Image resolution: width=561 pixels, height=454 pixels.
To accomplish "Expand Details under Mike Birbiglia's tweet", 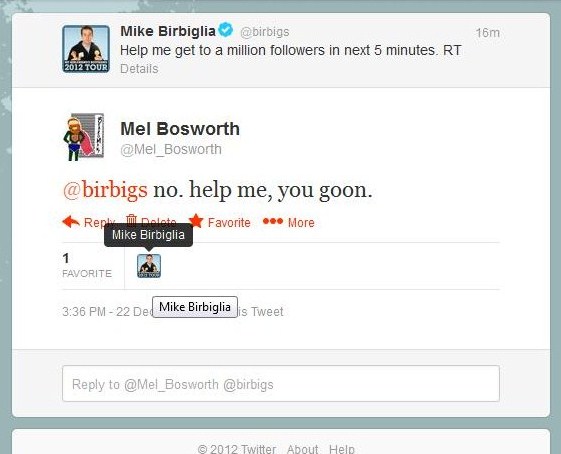I will [x=139, y=69].
